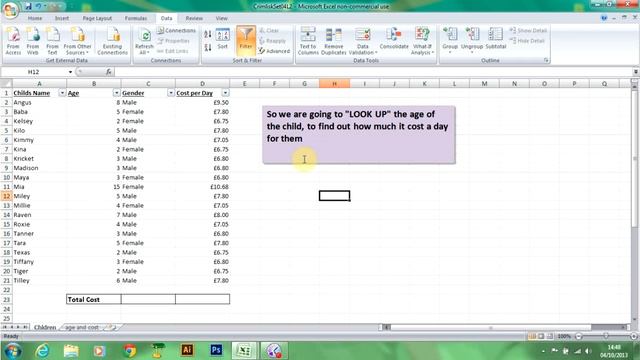Select the age and cost sheet tab
The height and width of the screenshot is (360, 640).
click(82, 327)
